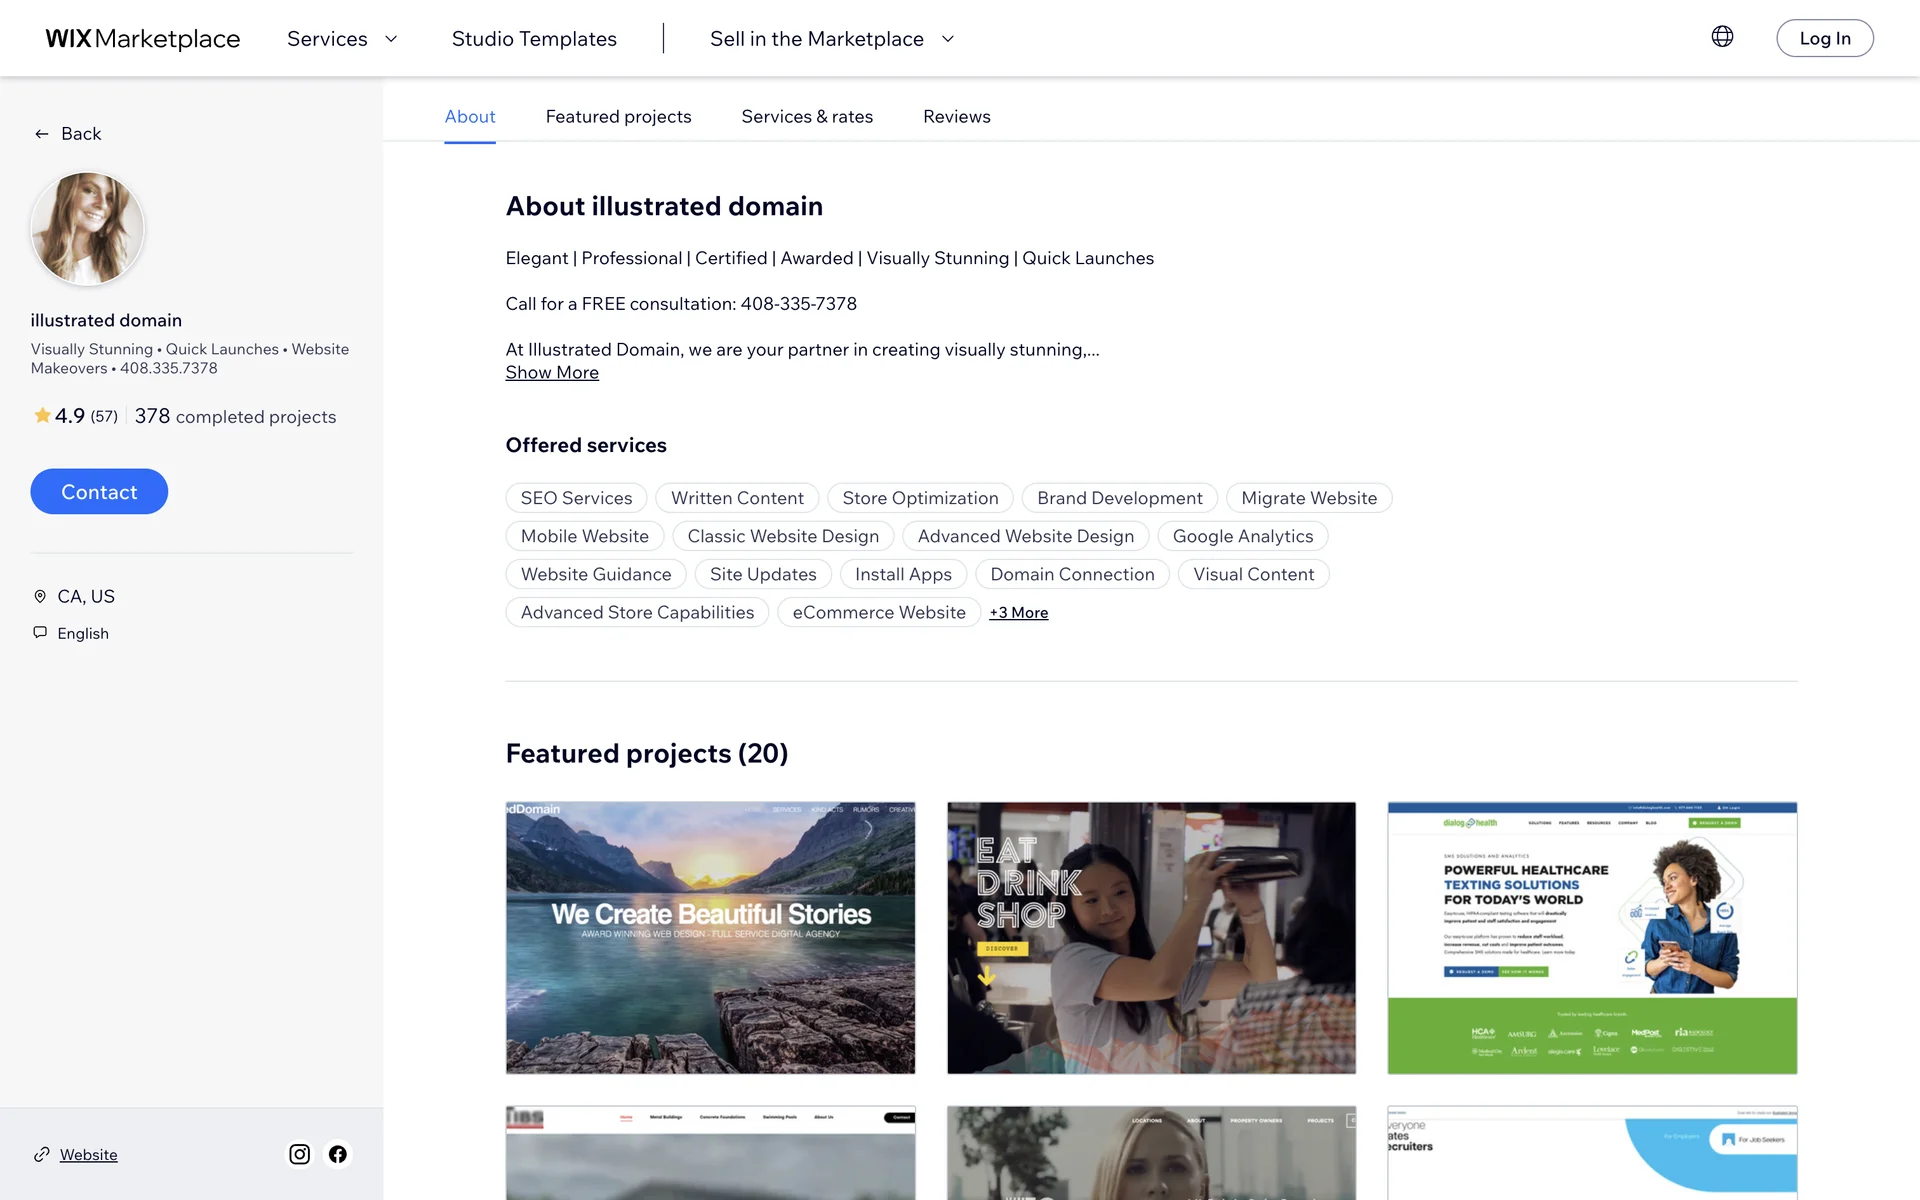Click the designer's profile photo avatar
This screenshot has width=1920, height=1200.
pyautogui.click(x=88, y=228)
